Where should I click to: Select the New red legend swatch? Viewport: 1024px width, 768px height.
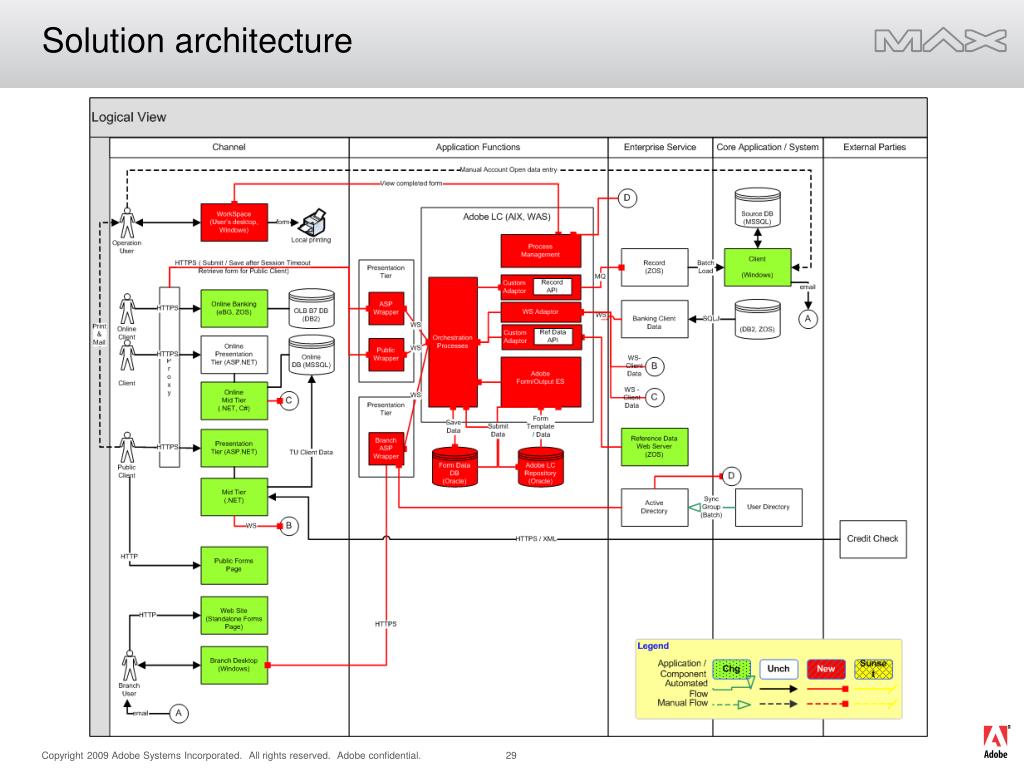[x=826, y=669]
